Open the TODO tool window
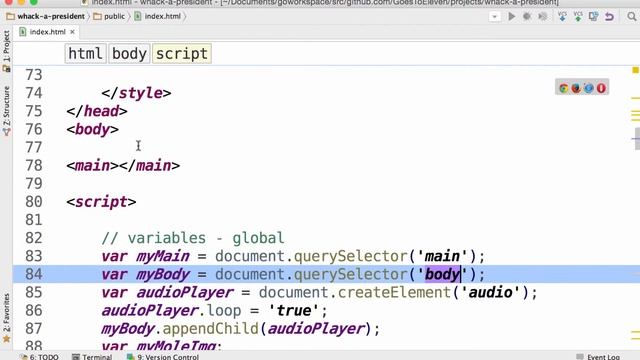Screen dimensions: 640x360 [40, 356]
